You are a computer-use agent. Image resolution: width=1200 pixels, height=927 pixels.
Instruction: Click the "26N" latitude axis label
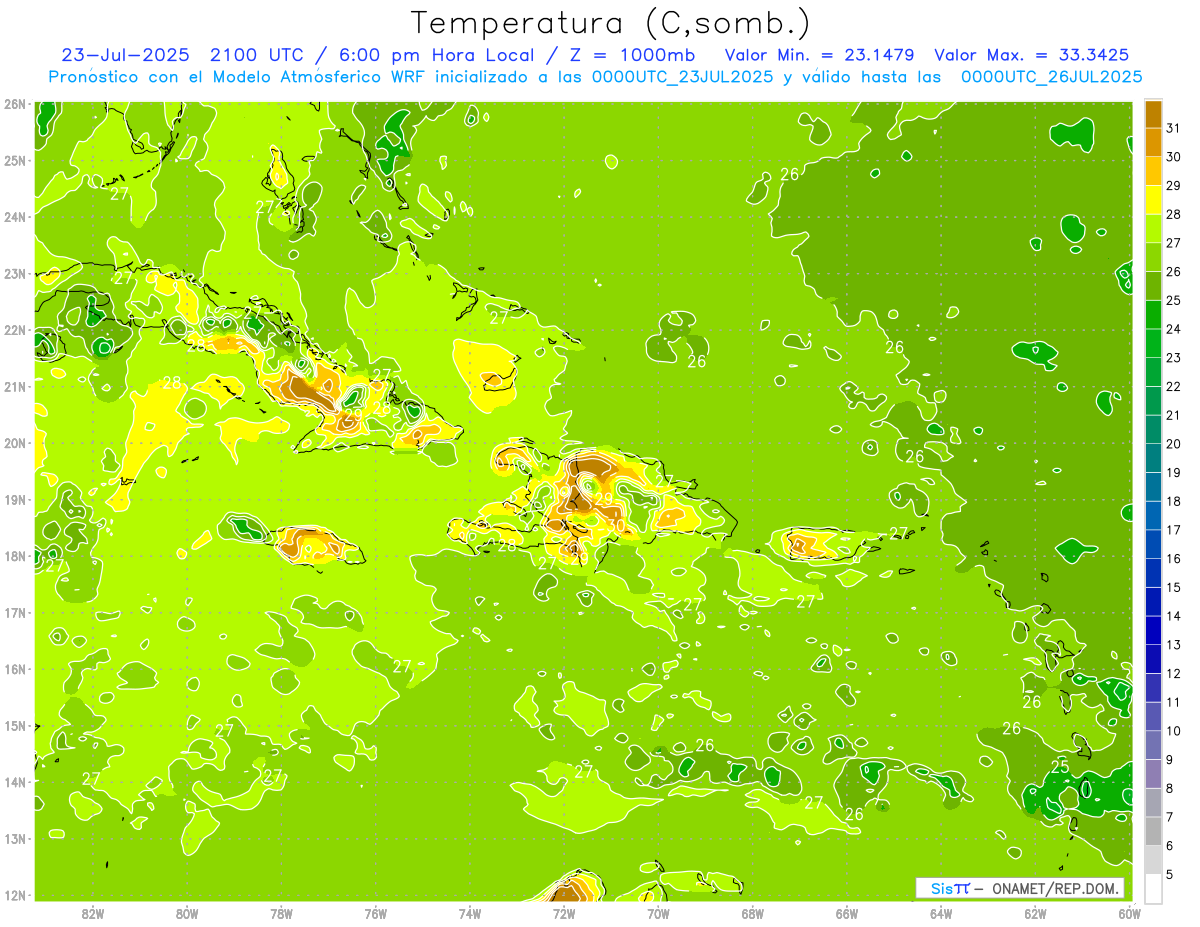pos(14,104)
